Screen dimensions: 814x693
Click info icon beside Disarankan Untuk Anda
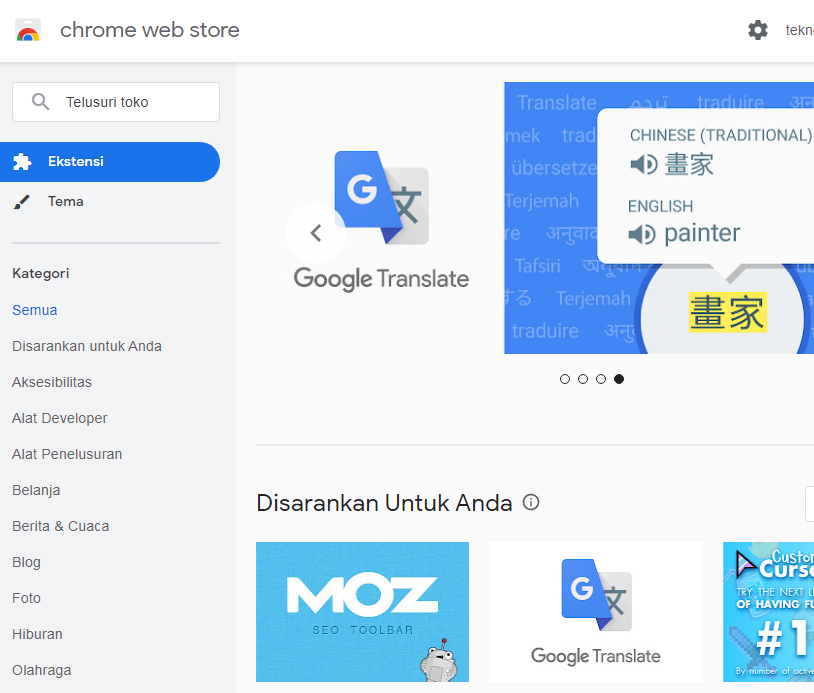pyautogui.click(x=531, y=502)
